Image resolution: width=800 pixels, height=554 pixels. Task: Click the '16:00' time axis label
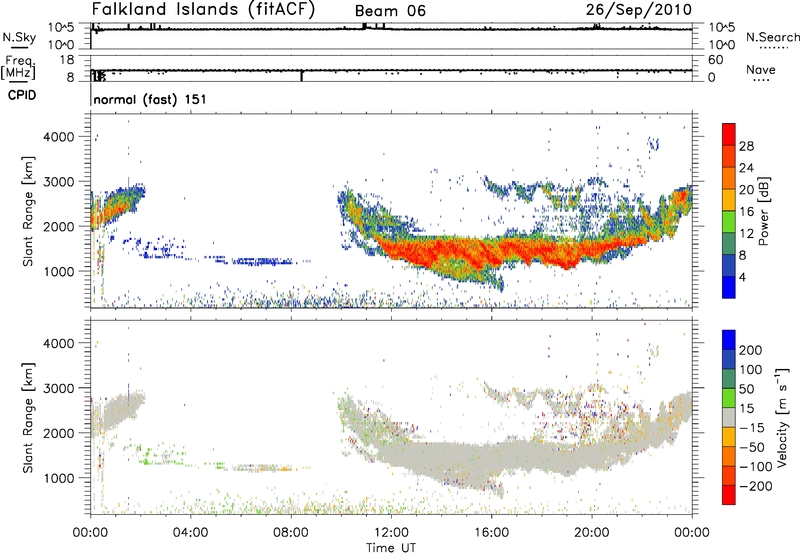pyautogui.click(x=491, y=533)
